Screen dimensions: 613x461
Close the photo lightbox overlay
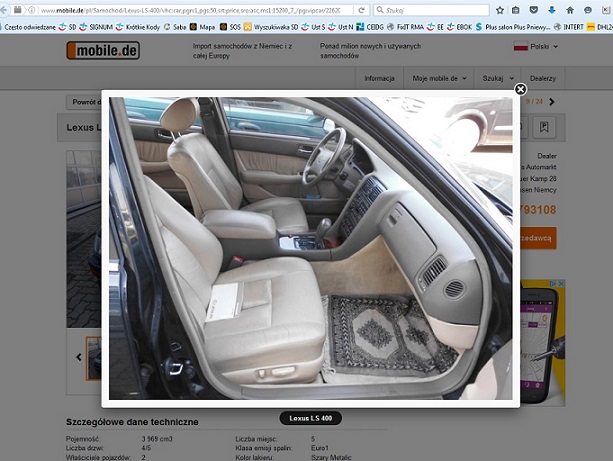[x=520, y=90]
